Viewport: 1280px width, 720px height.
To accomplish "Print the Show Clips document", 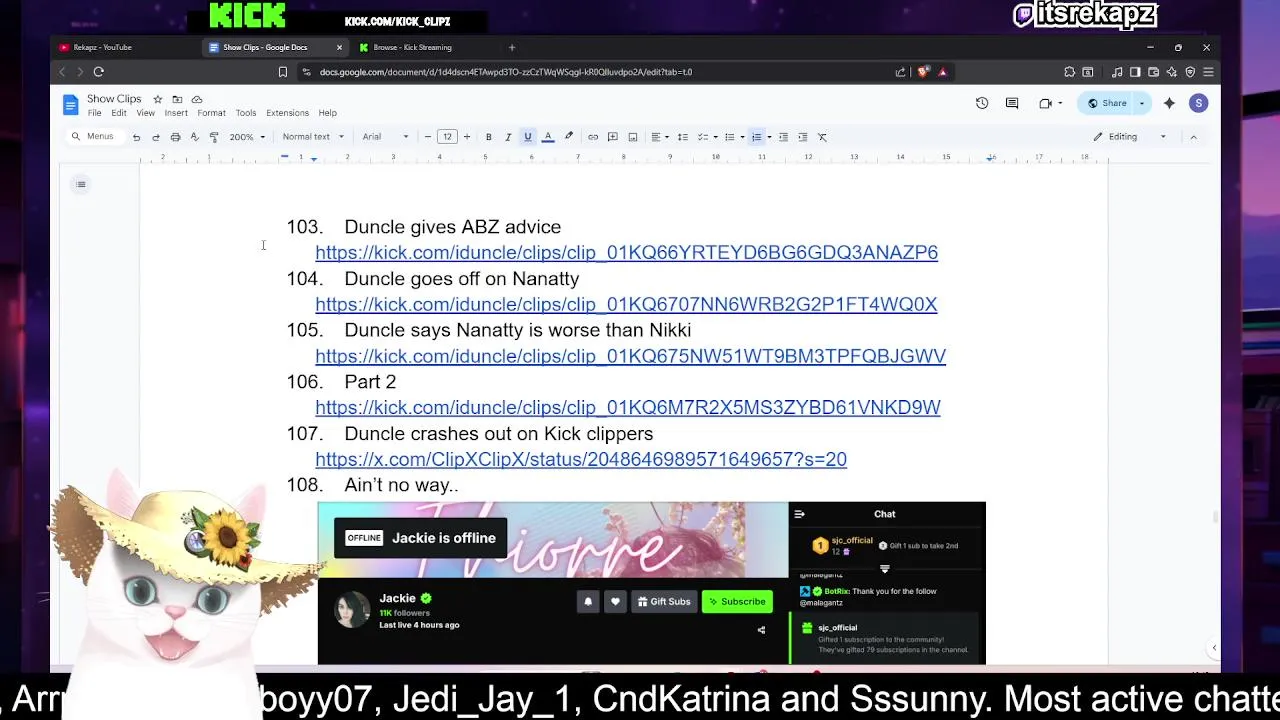I will coord(175,137).
